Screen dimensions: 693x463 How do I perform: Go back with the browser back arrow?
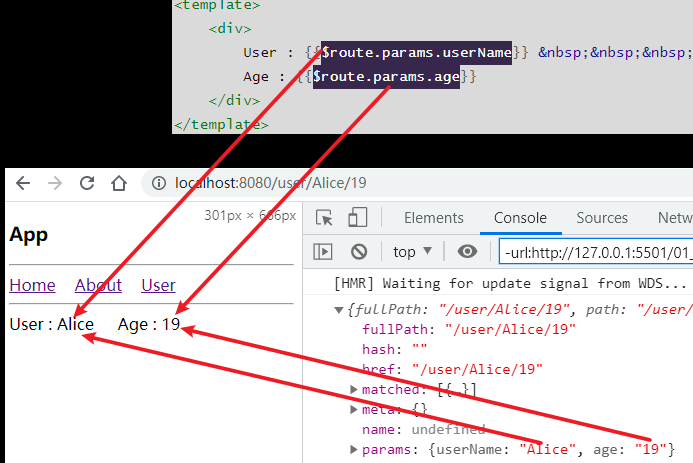coord(23,182)
